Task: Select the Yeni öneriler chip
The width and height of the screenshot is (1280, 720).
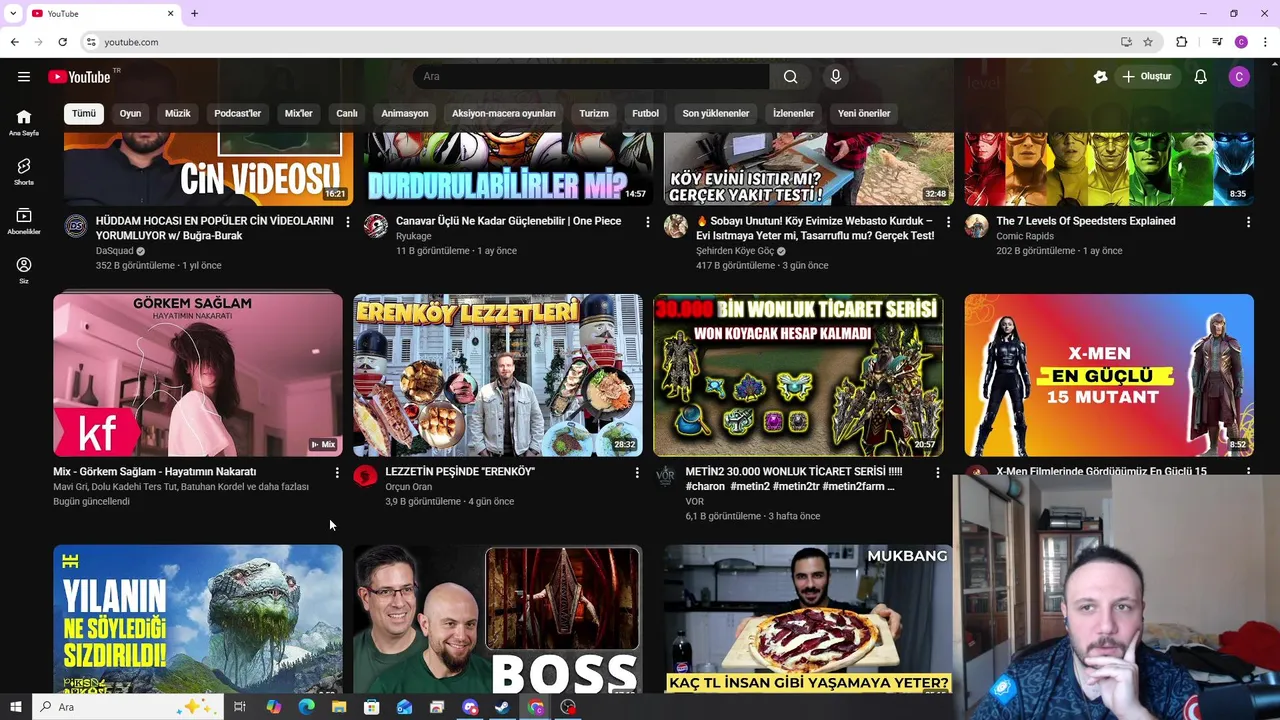Action: pos(864,113)
